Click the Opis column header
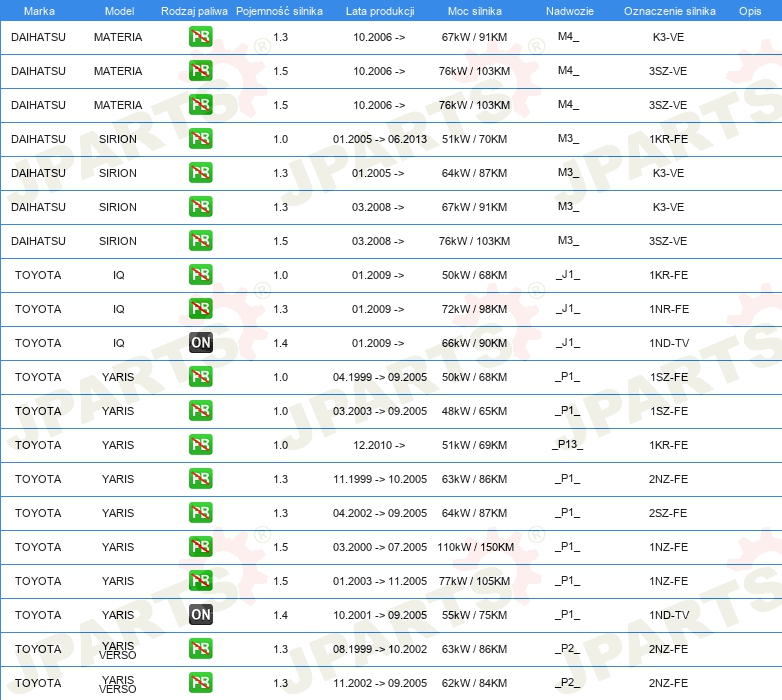Image resolution: width=782 pixels, height=700 pixels. (x=750, y=11)
